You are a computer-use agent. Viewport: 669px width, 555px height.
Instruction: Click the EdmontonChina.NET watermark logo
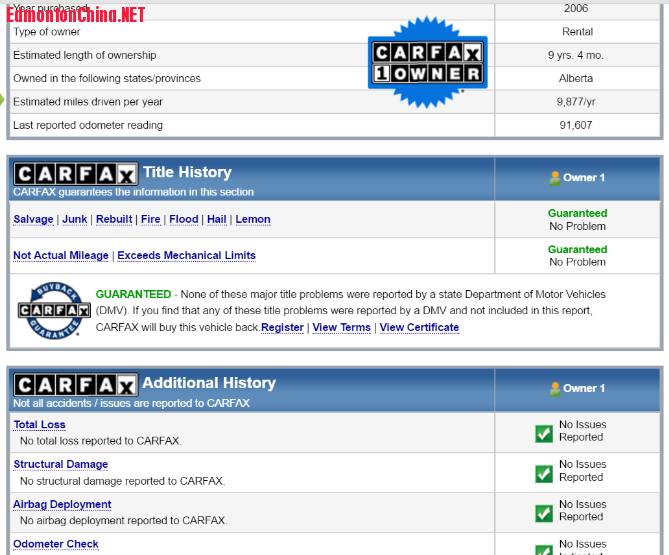(76, 13)
